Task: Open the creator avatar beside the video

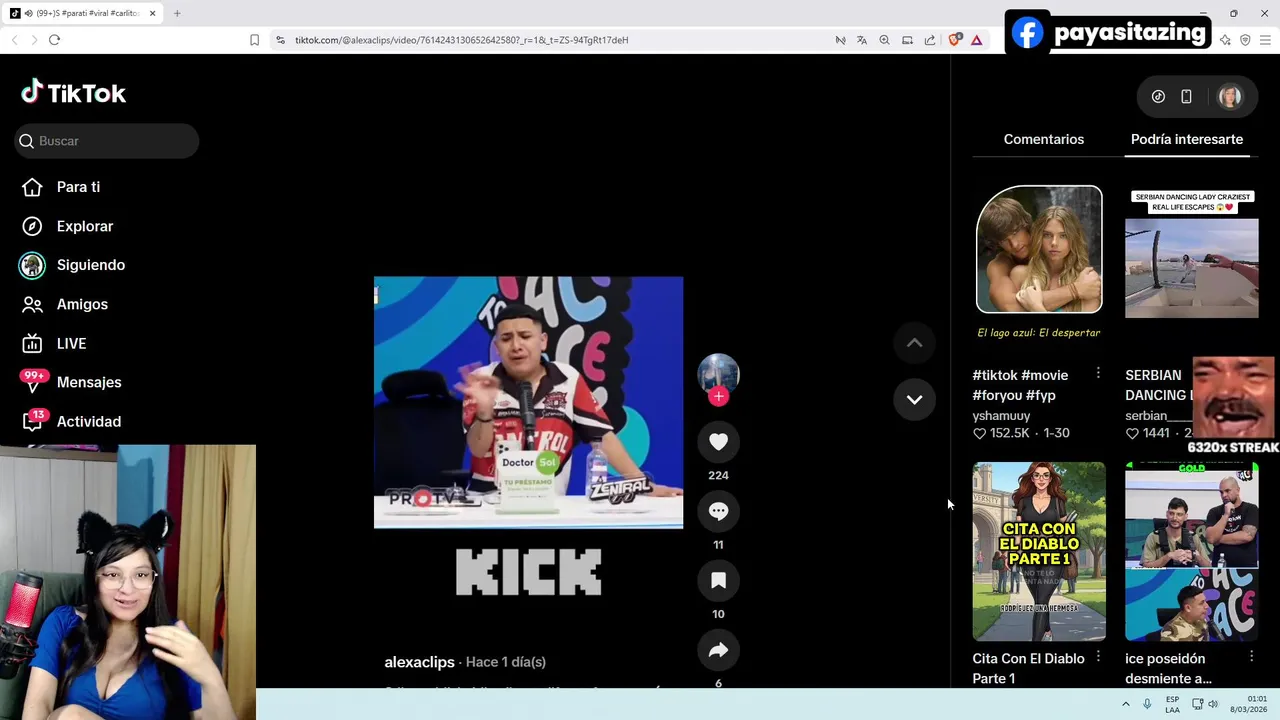Action: tap(718, 374)
